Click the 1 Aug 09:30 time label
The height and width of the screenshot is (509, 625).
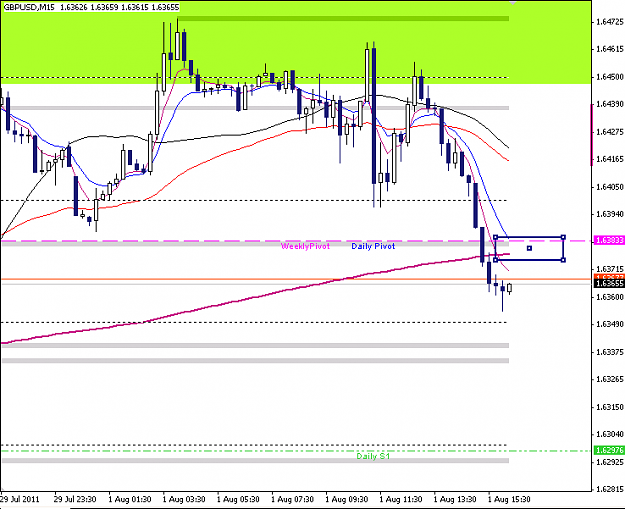(x=347, y=499)
